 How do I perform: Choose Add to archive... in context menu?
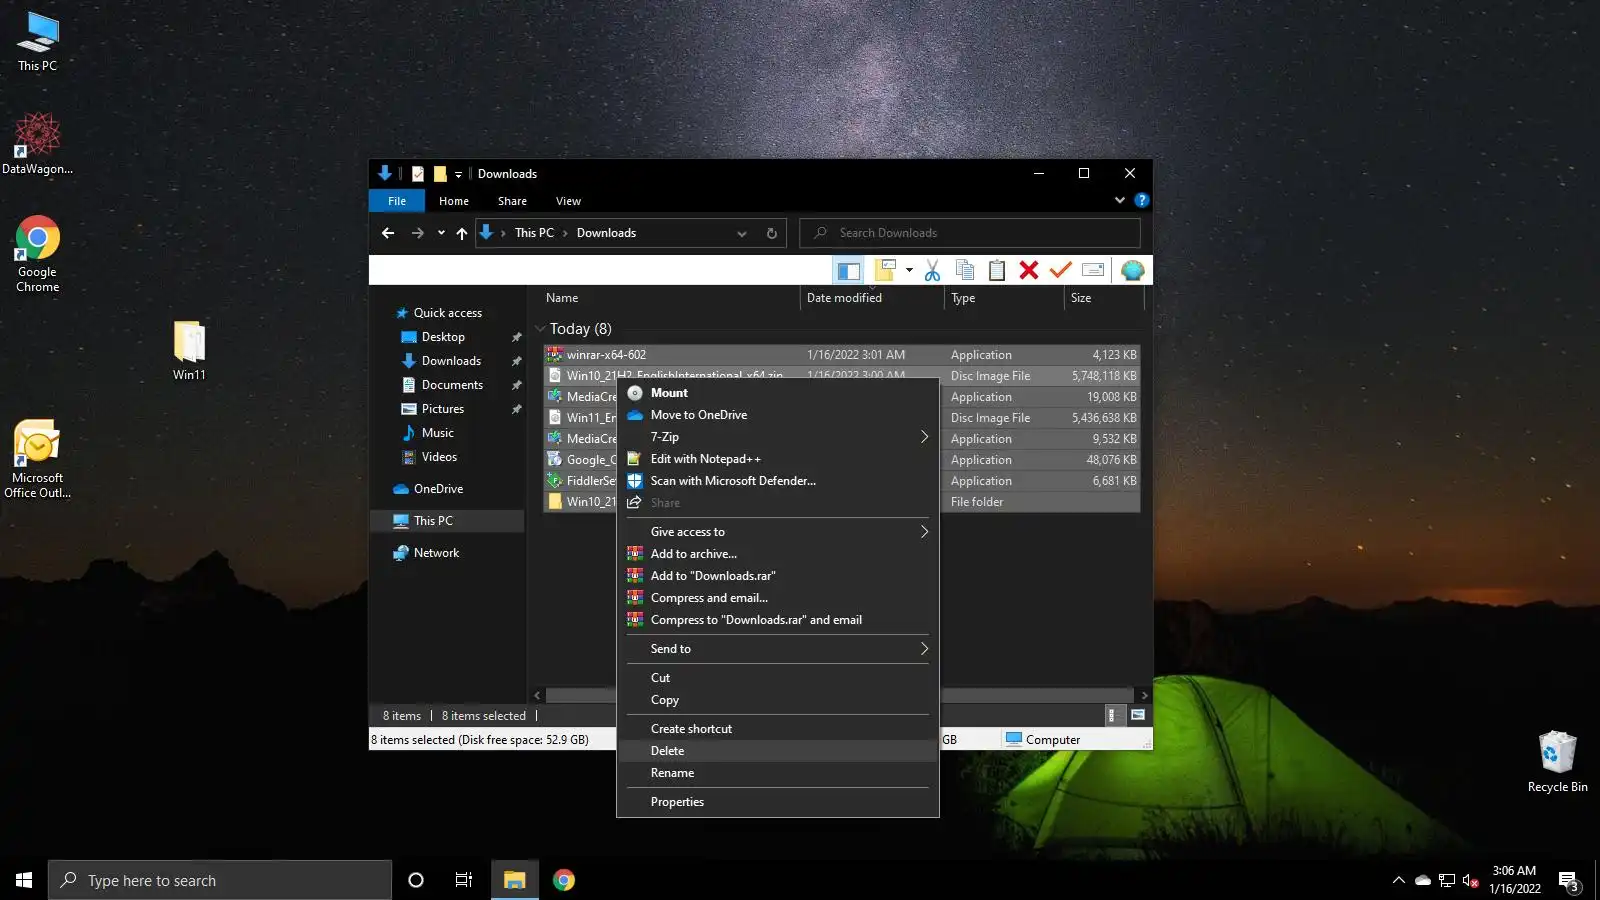pyautogui.click(x=778, y=554)
